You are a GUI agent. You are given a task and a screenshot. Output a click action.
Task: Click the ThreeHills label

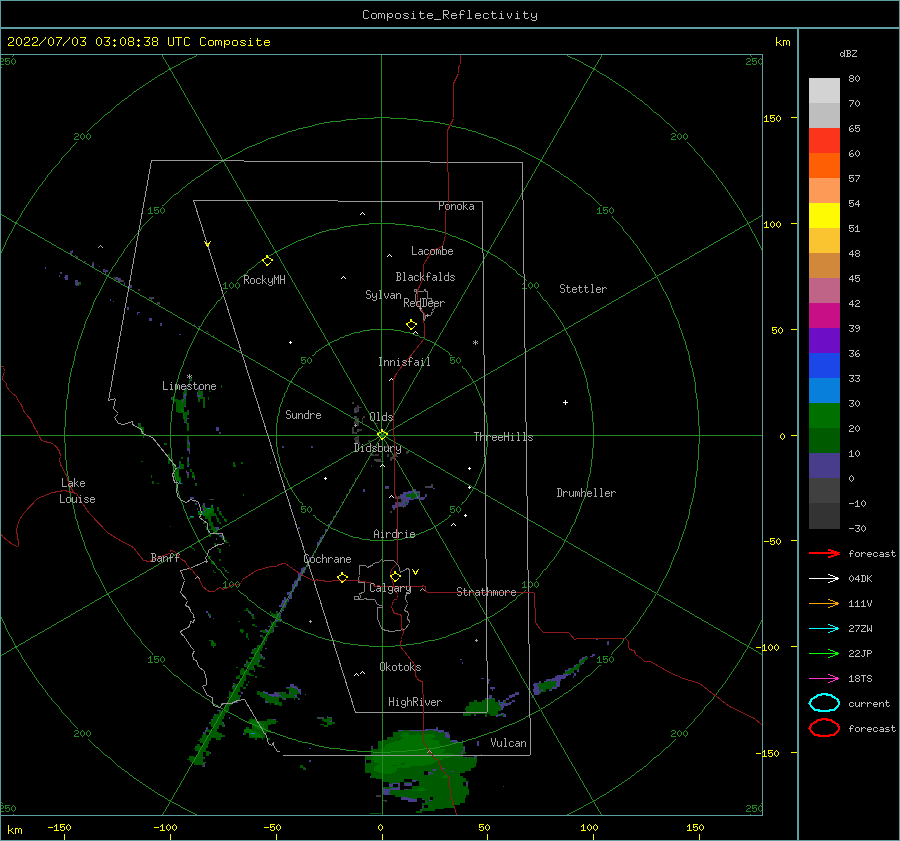tap(503, 437)
